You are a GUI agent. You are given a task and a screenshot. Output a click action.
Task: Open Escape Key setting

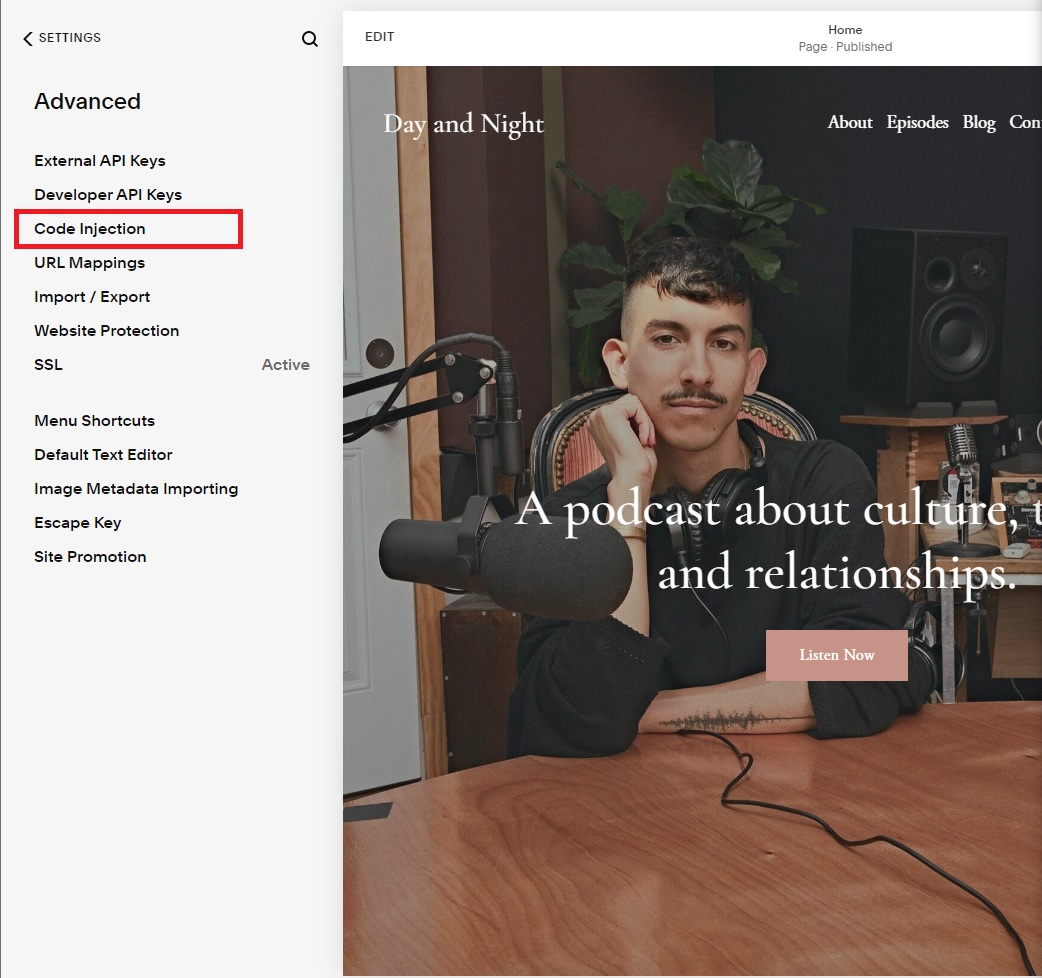click(78, 523)
